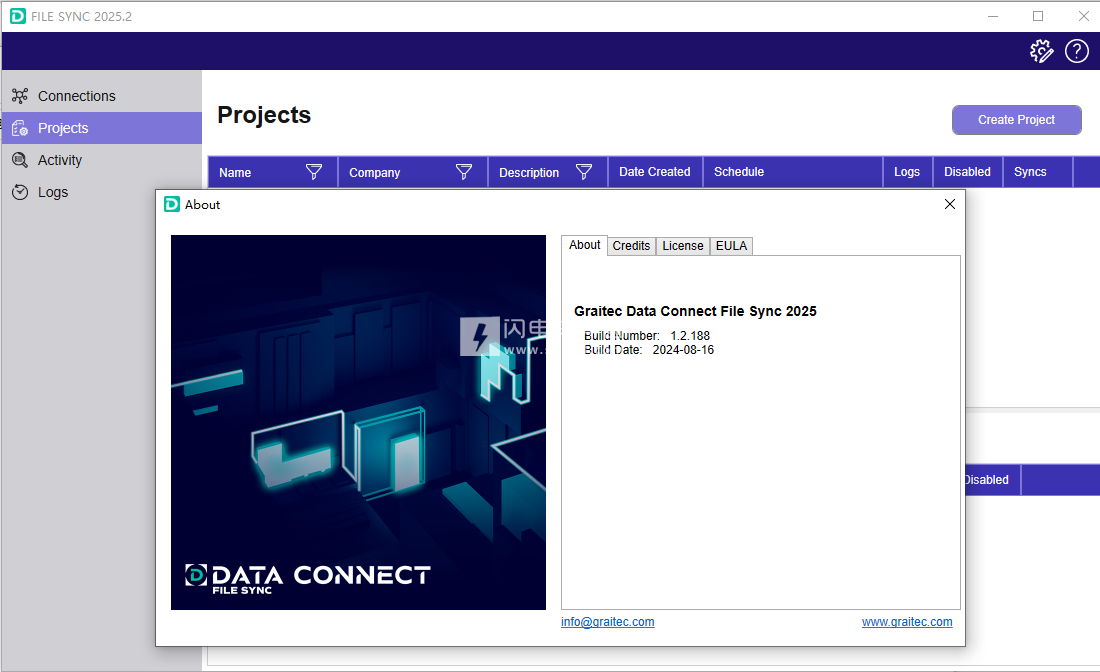Click the build number 1.2.188
The image size is (1100, 672).
(x=690, y=336)
